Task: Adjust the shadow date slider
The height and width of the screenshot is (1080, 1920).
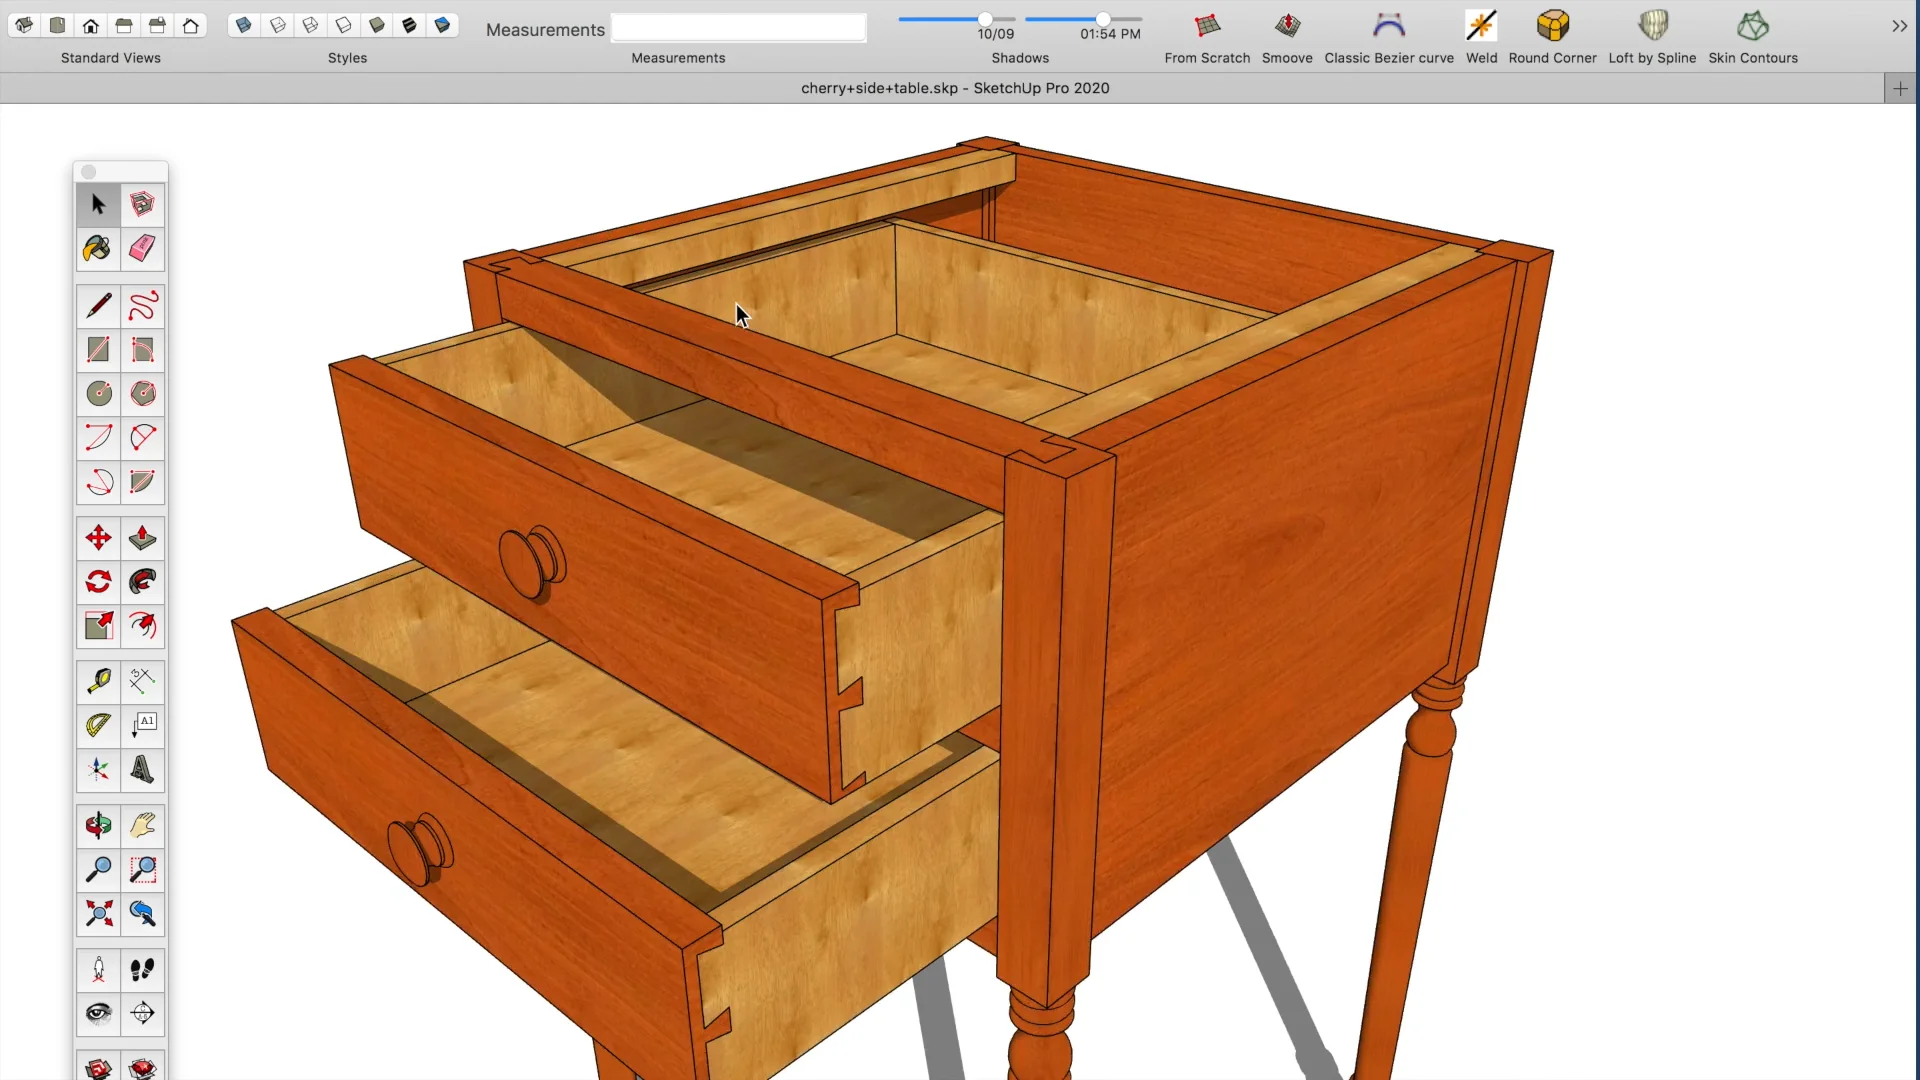Action: click(985, 19)
